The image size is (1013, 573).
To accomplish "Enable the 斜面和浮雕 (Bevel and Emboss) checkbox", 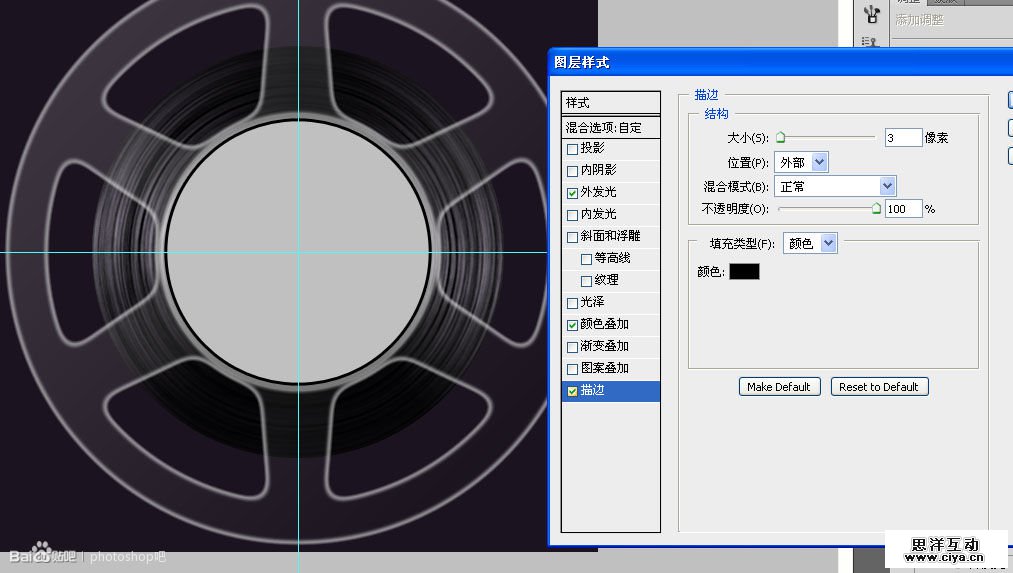I will click(x=572, y=237).
